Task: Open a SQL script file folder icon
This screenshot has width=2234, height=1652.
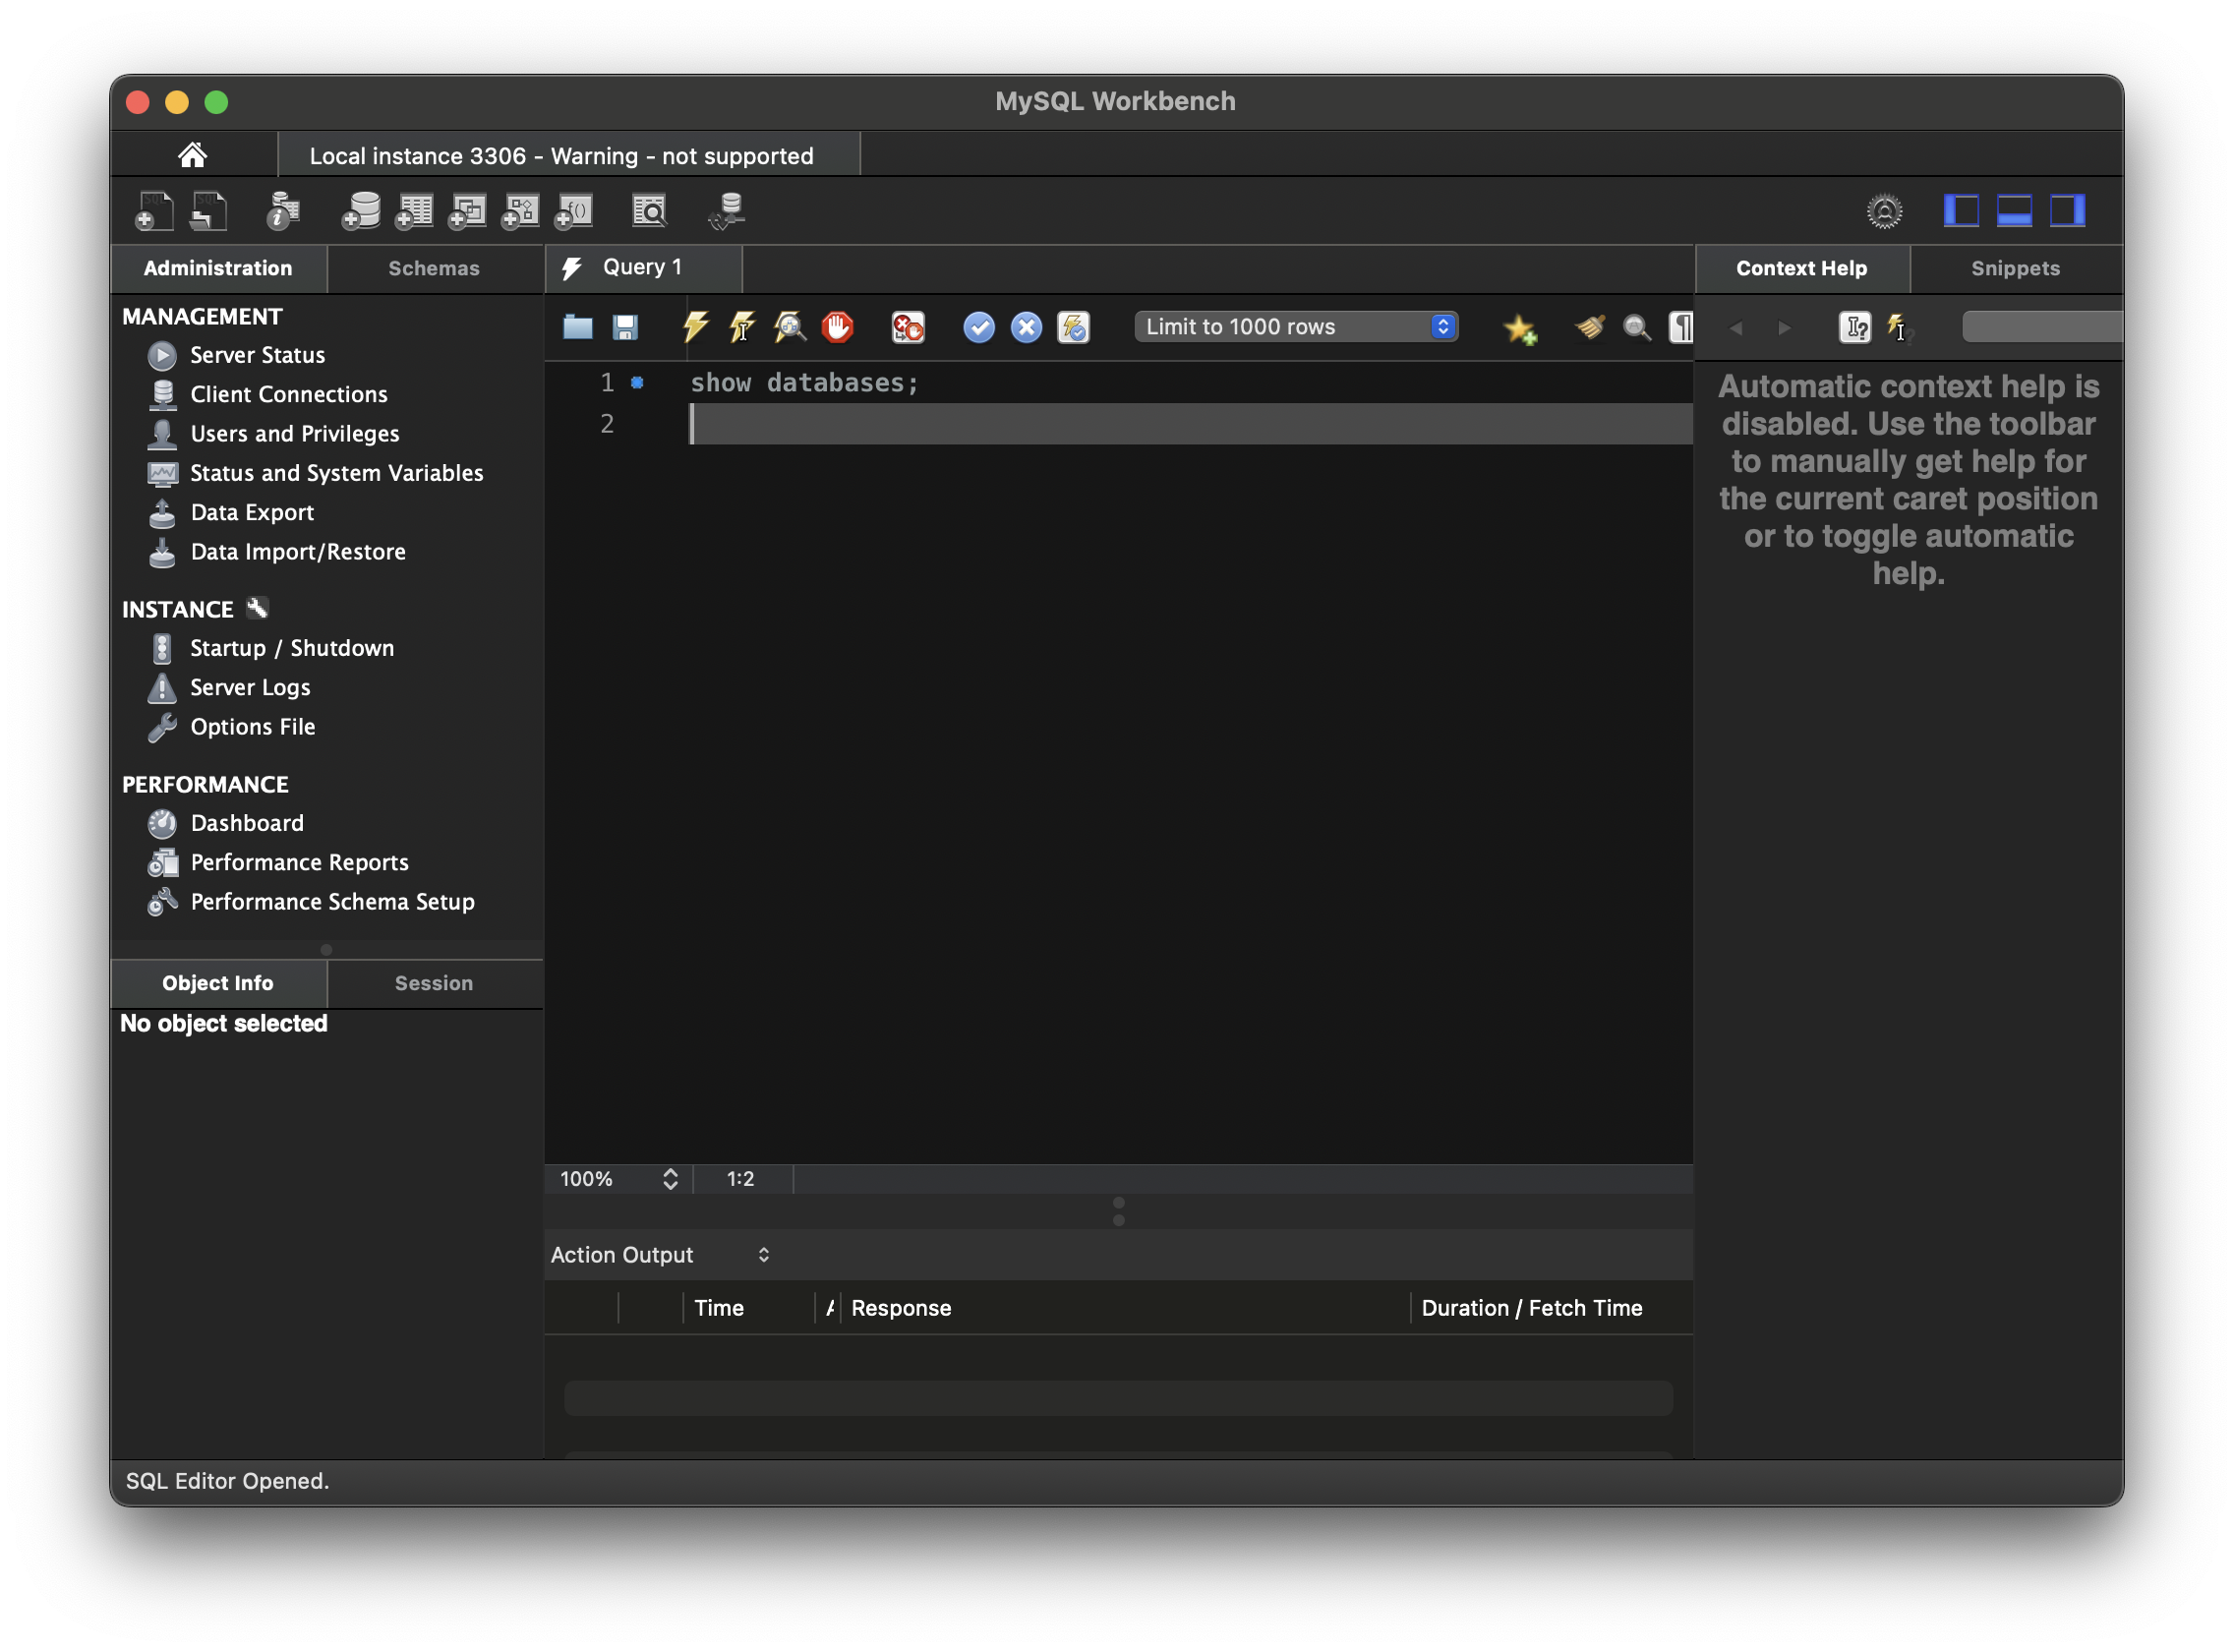Action: tap(578, 327)
